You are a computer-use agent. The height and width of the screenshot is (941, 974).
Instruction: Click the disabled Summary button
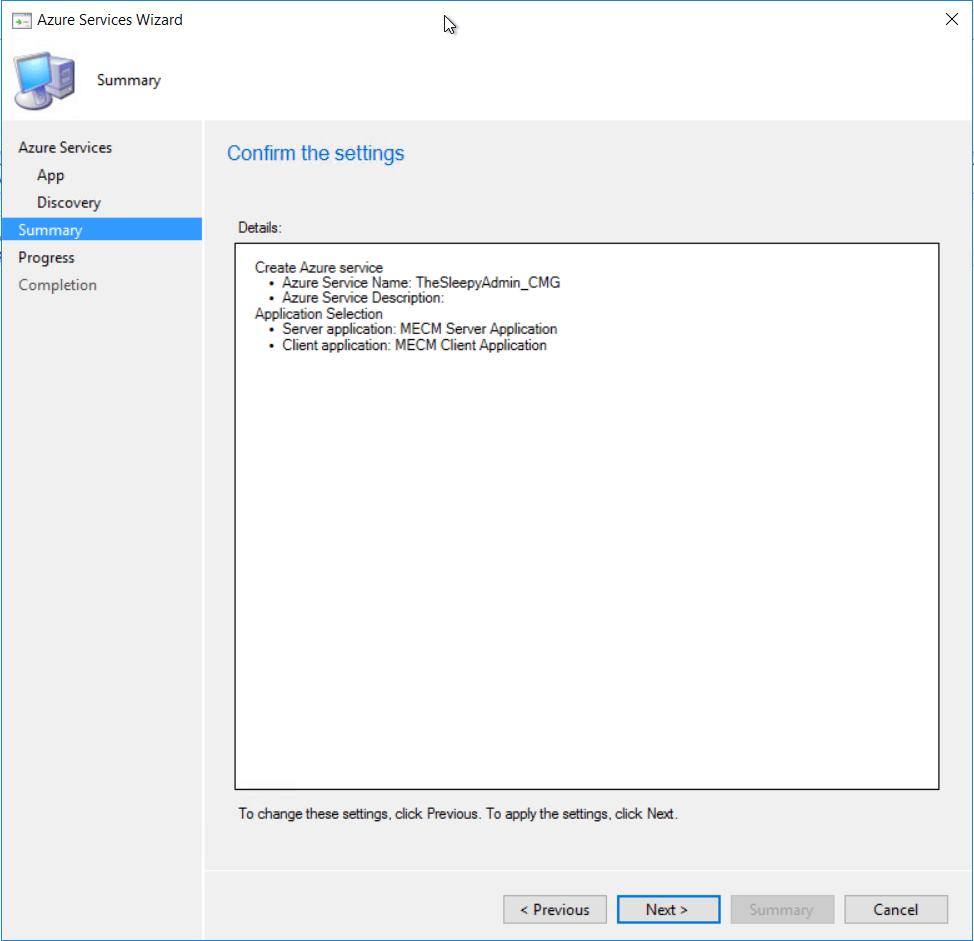[782, 909]
